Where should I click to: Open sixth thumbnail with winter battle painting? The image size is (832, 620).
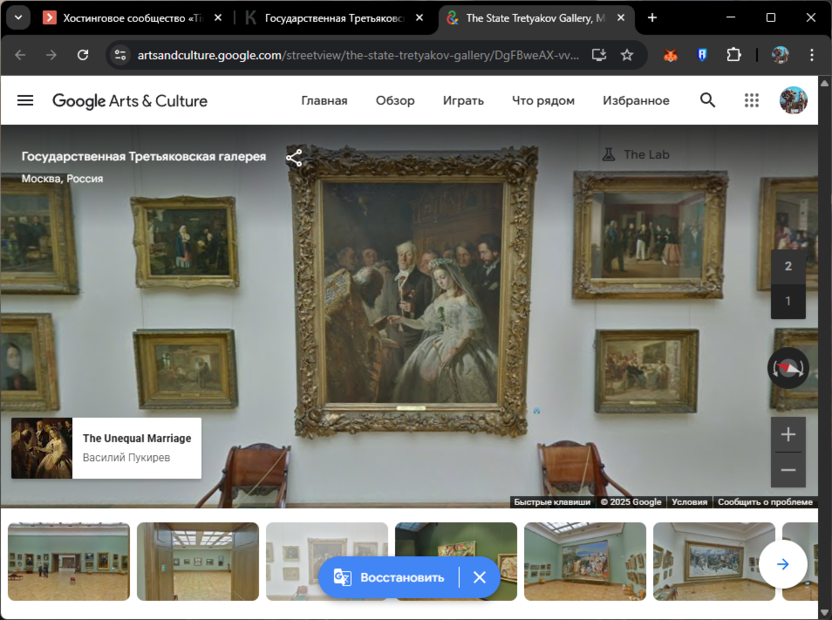(x=714, y=562)
